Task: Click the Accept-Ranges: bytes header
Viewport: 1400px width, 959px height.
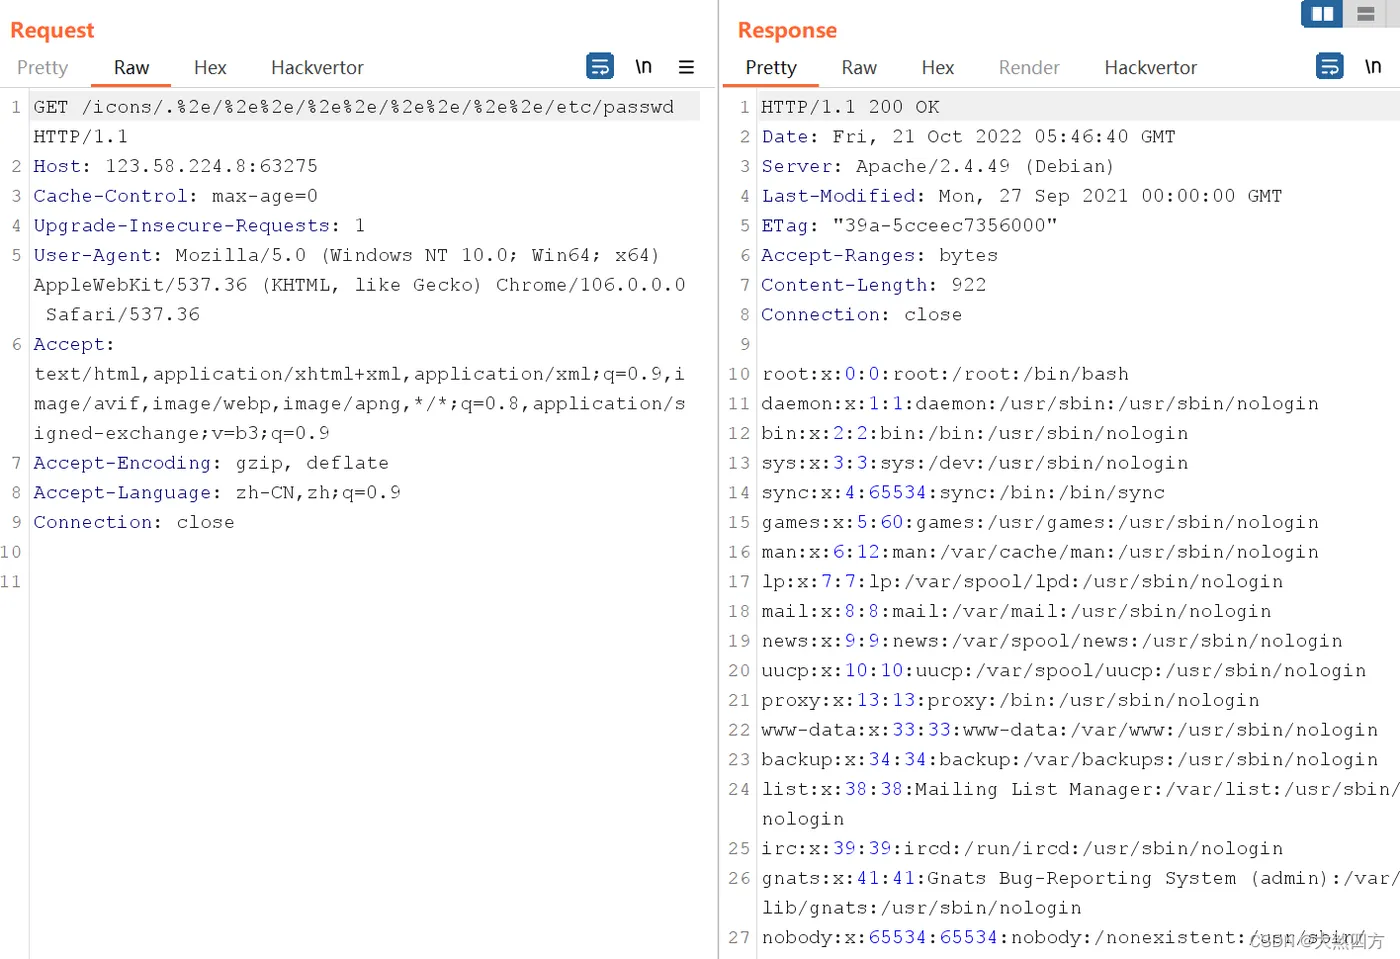Action: tap(880, 256)
